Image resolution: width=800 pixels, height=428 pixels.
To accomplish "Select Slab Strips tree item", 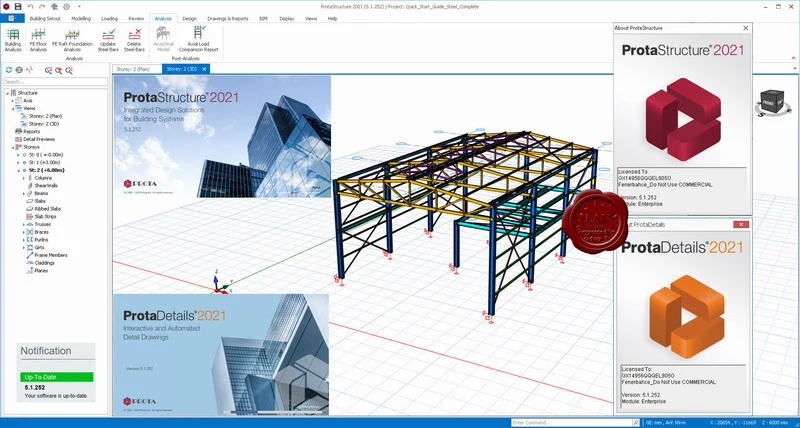I will (x=45, y=216).
